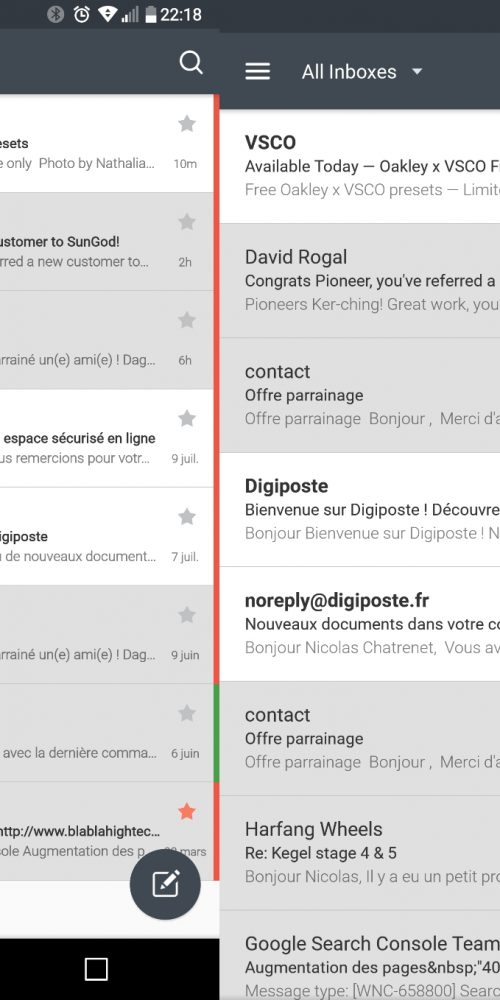Star the 'espace sécurisé en ligne' email
Screen dimensions: 500x1000
coord(187,418)
